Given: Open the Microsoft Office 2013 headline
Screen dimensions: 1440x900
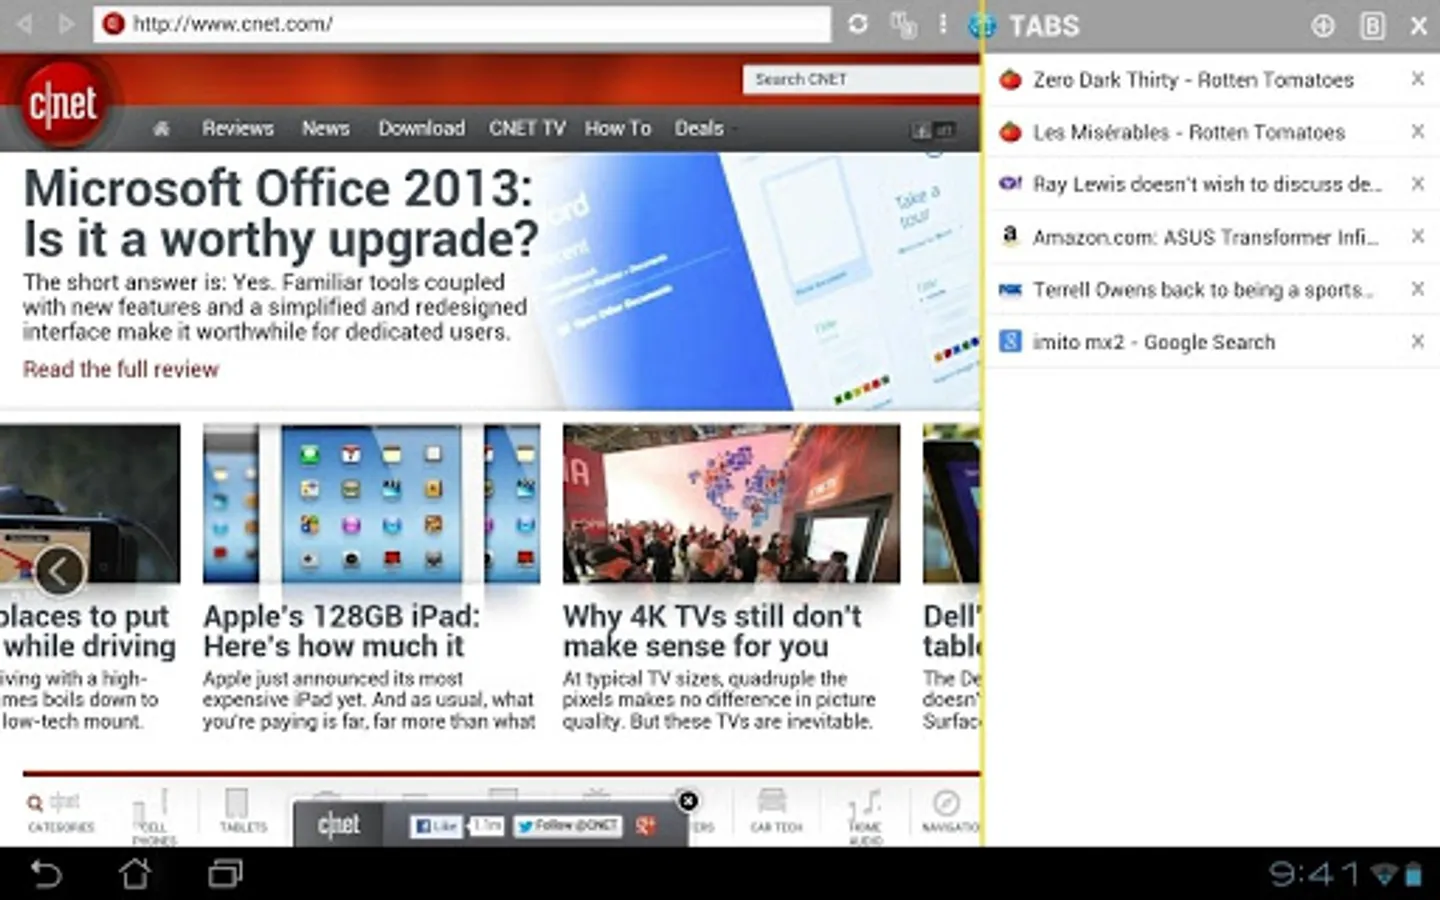Looking at the screenshot, I should click(280, 213).
